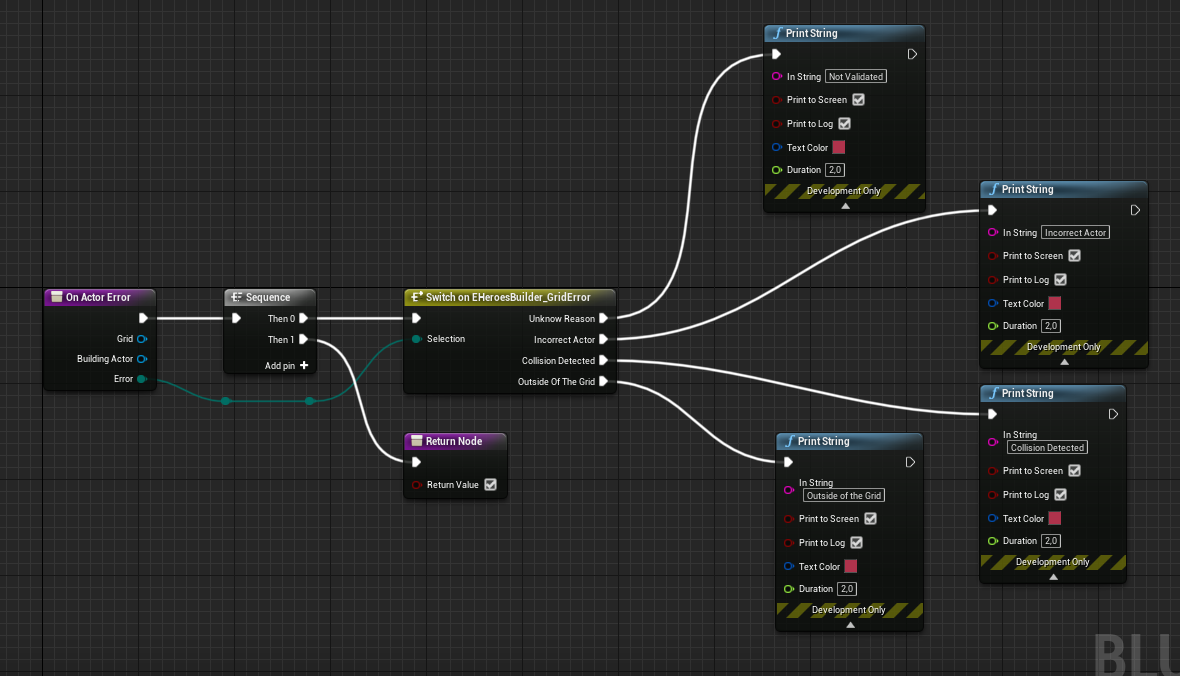Click the Unknow Reason execution pin
Image resolution: width=1180 pixels, height=676 pixels.
605,318
